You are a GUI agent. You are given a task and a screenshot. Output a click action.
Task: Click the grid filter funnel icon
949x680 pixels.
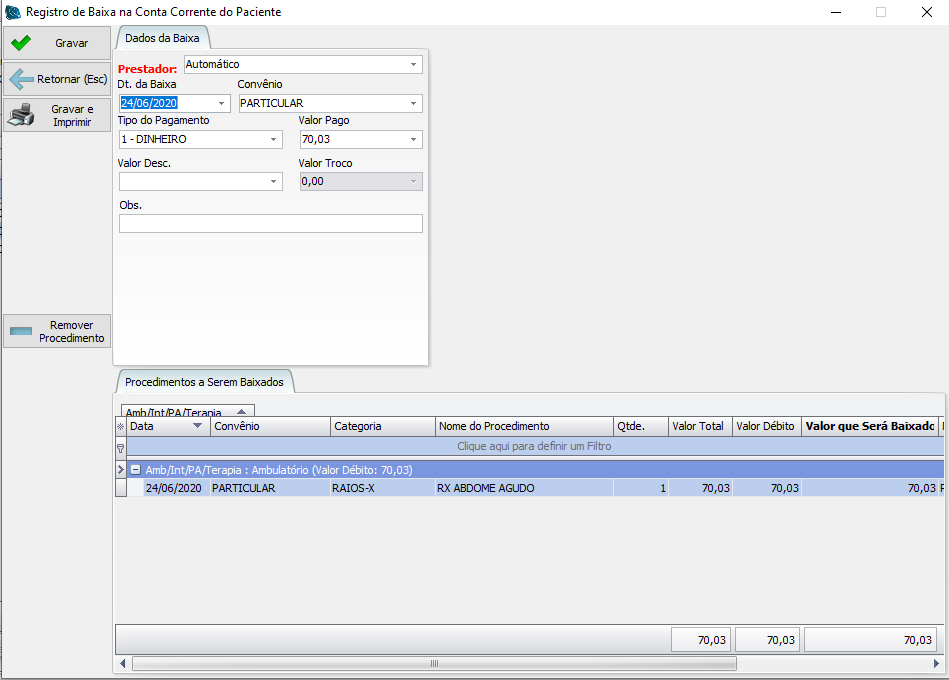click(x=121, y=448)
